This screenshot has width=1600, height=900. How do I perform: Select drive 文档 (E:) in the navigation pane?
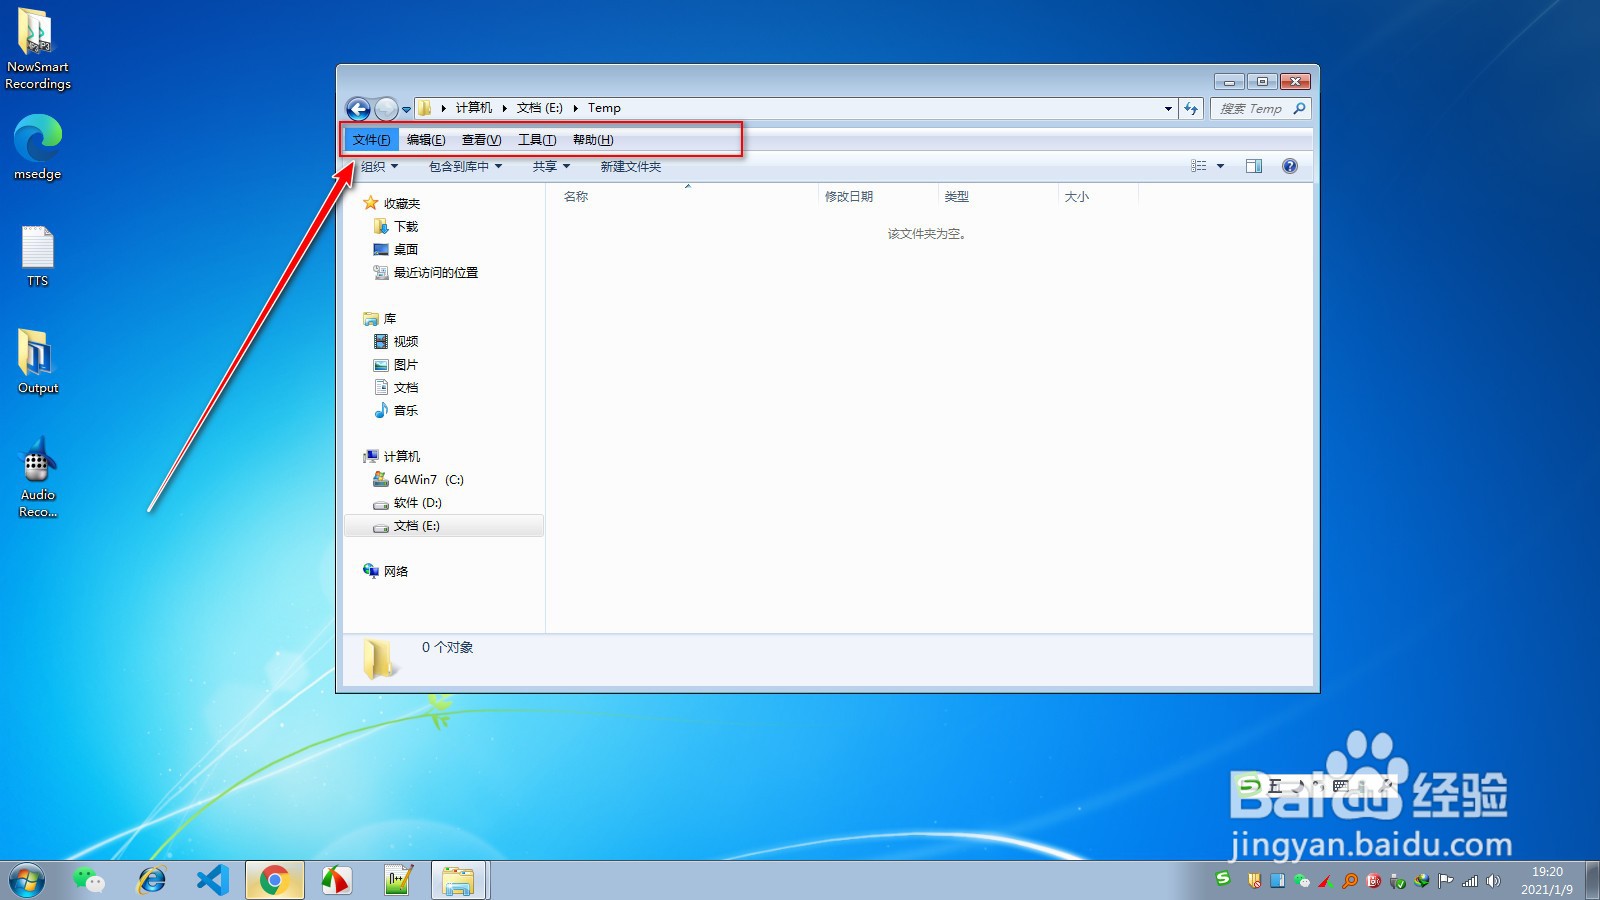[444, 526]
